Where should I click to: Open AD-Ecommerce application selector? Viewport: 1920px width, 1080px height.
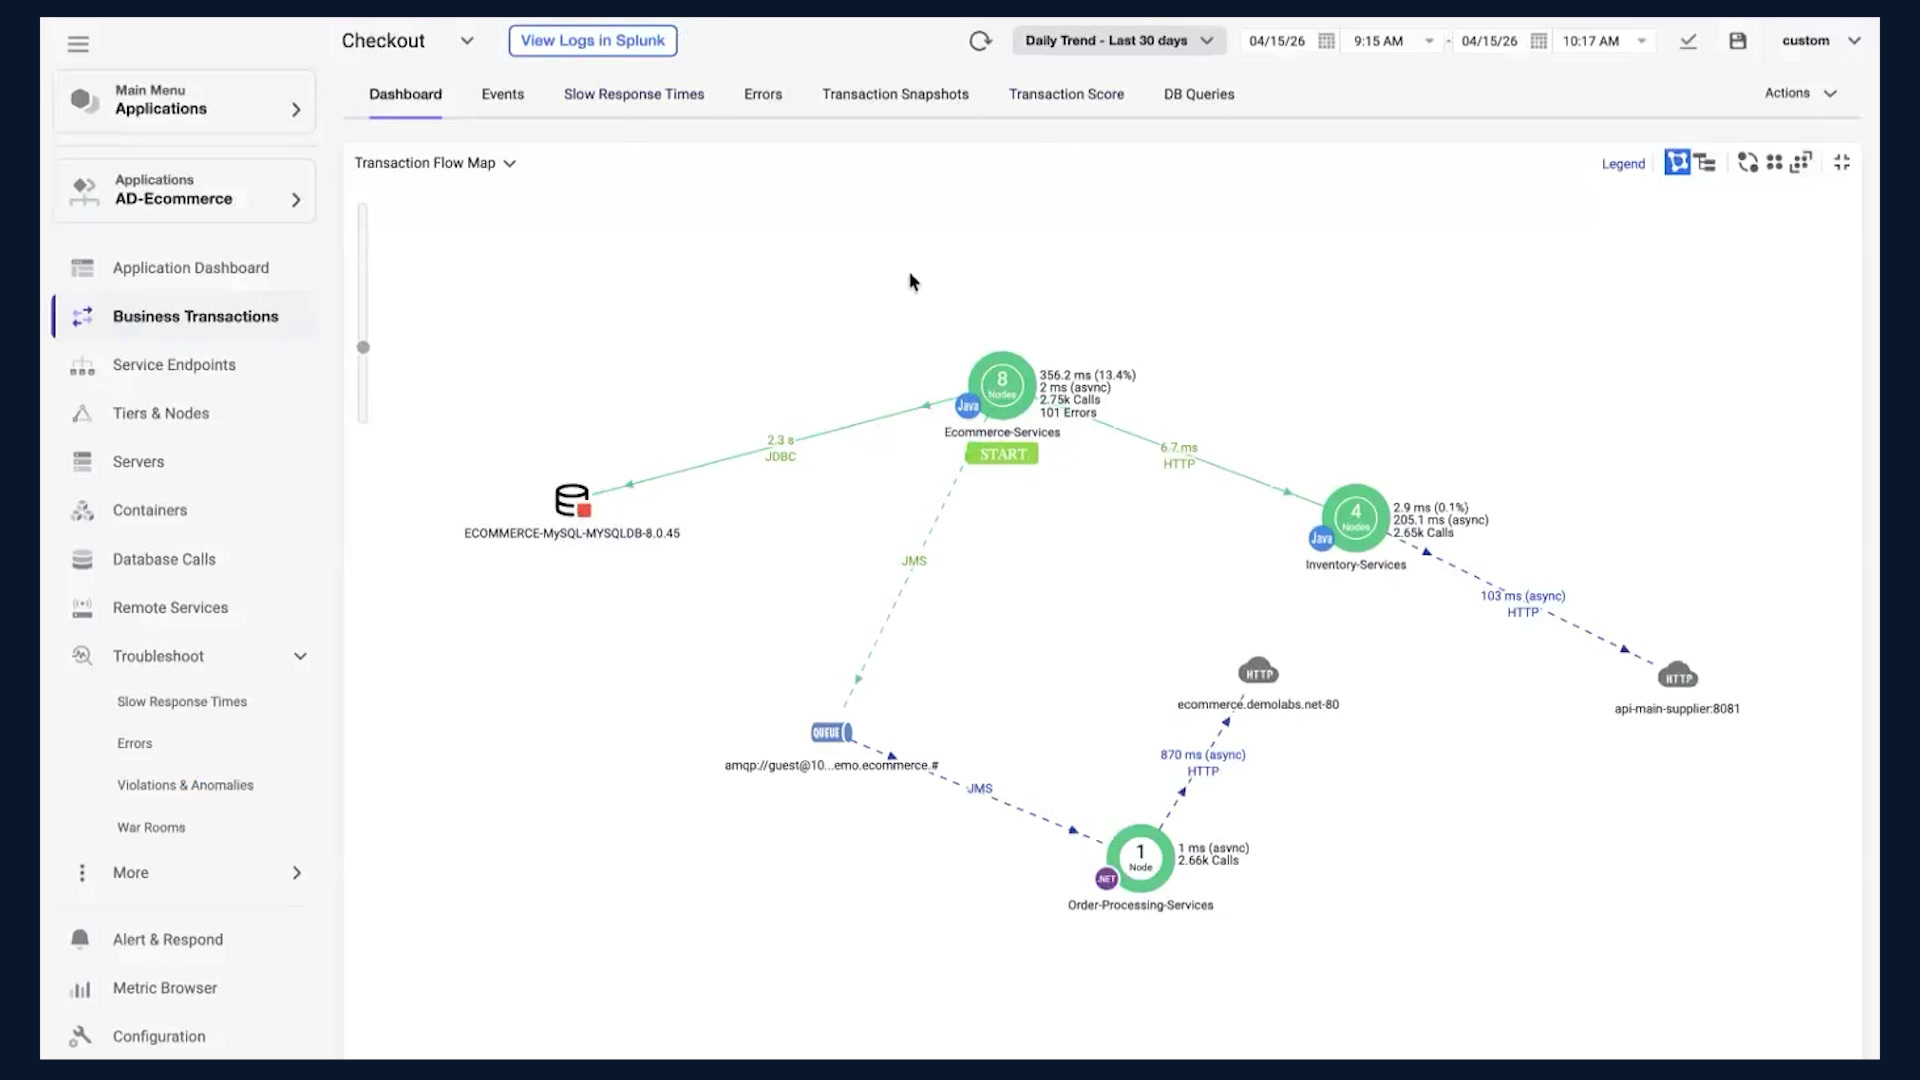tap(185, 190)
